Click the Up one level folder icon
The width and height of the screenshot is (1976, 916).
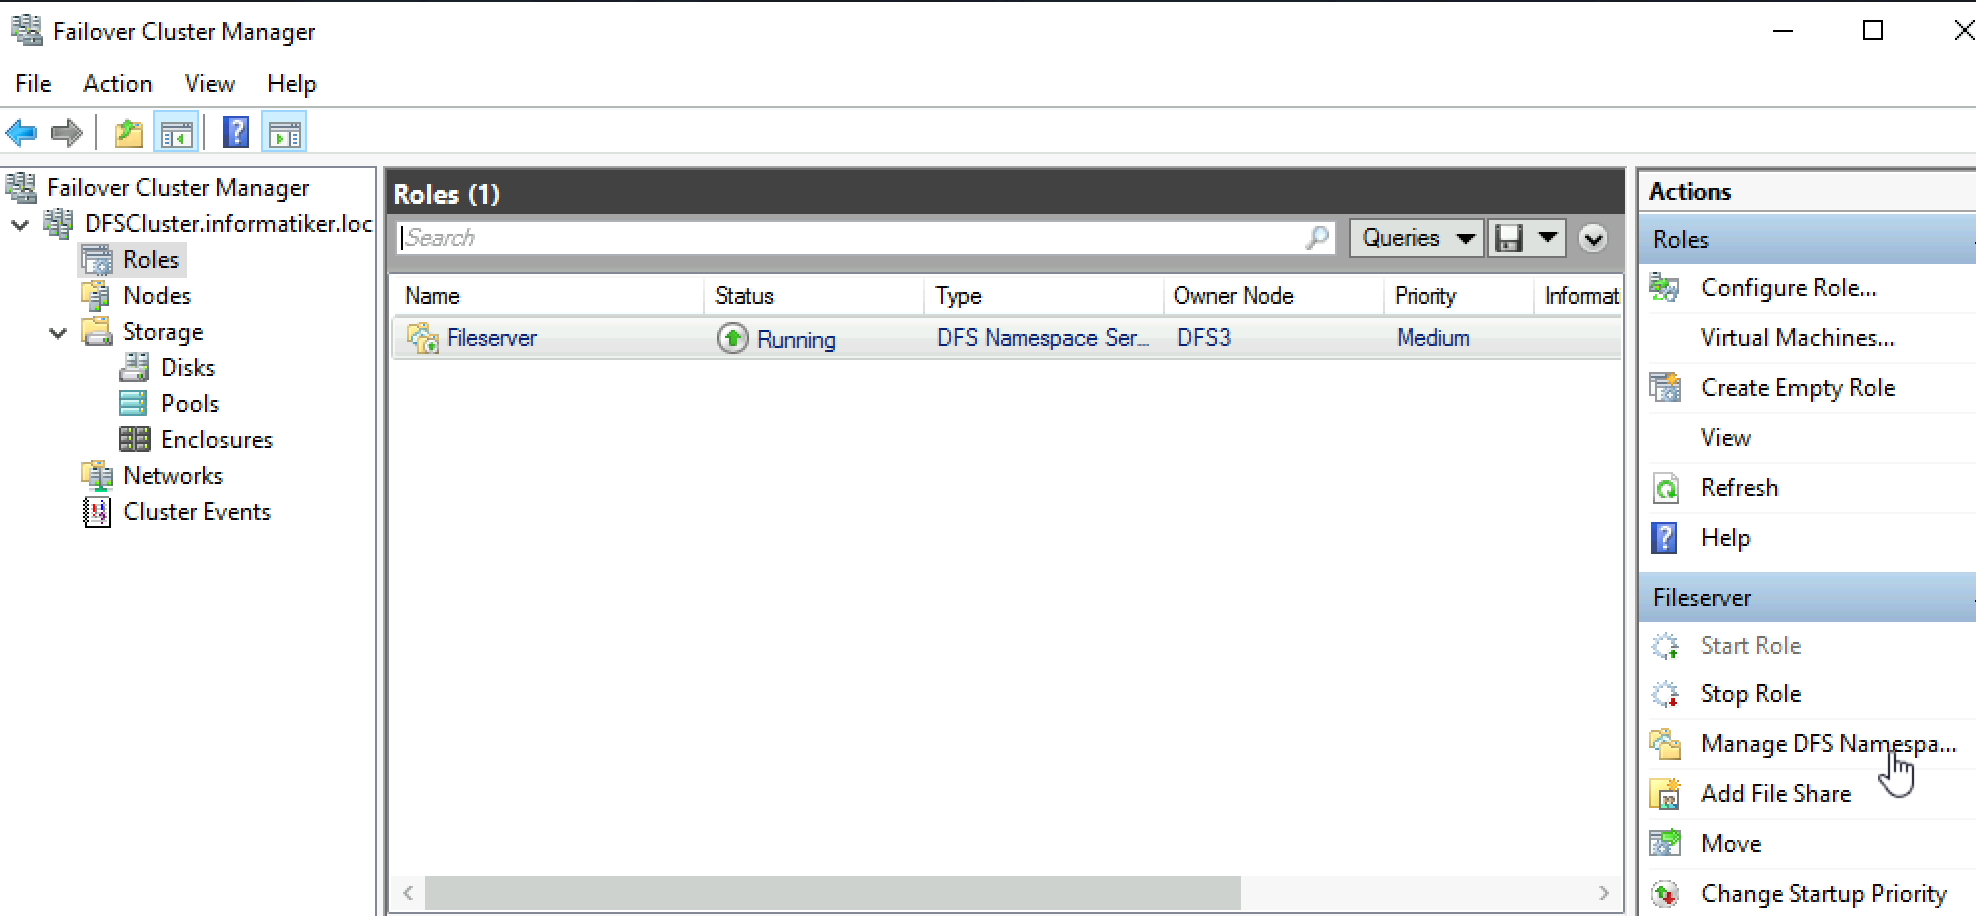(129, 133)
